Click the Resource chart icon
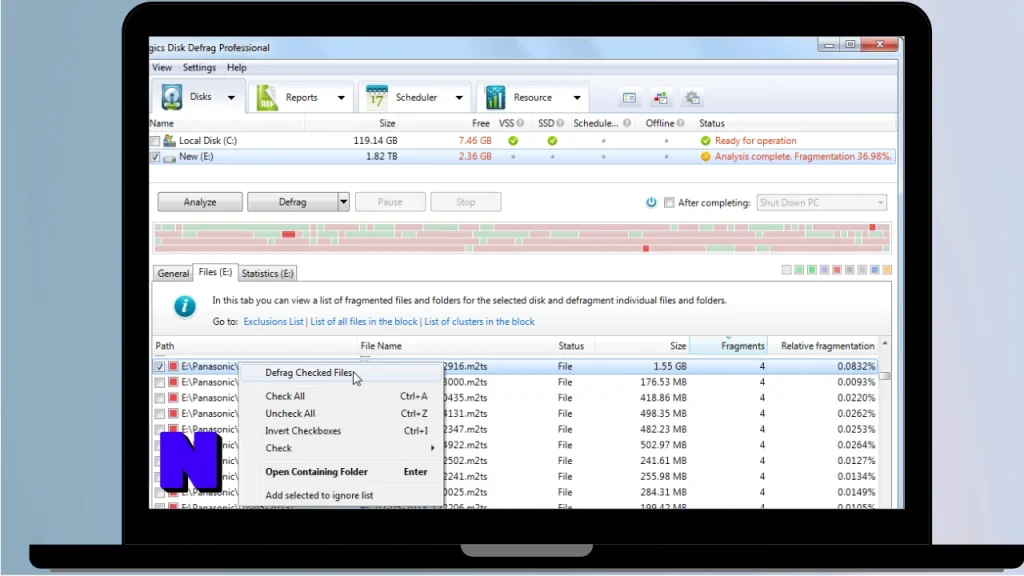Image resolution: width=1024 pixels, height=576 pixels. [495, 97]
